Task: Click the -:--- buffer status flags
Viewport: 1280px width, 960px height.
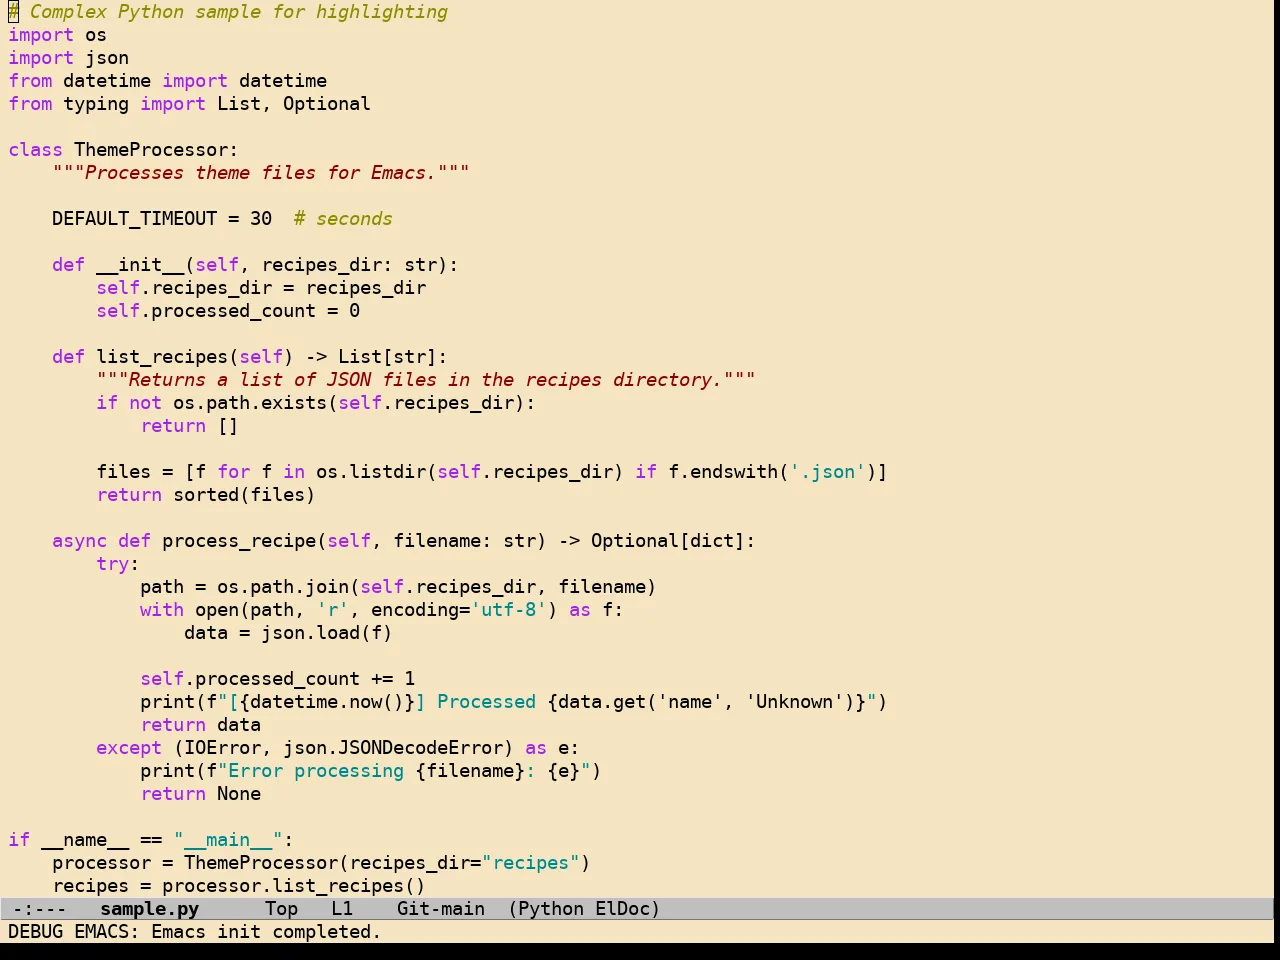Action: click(40, 909)
